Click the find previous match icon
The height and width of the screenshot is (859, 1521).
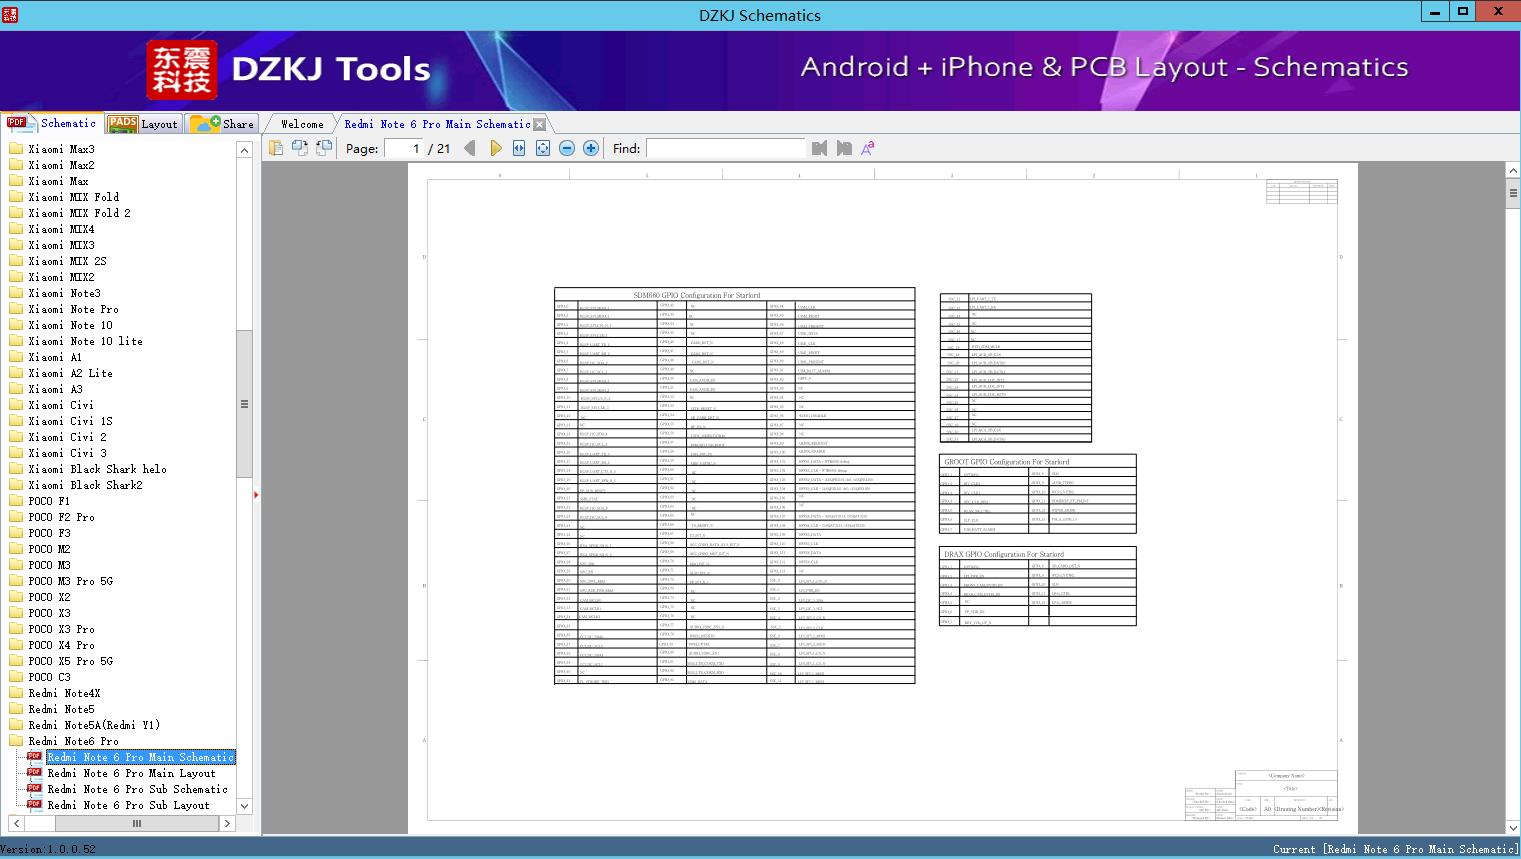coord(820,148)
